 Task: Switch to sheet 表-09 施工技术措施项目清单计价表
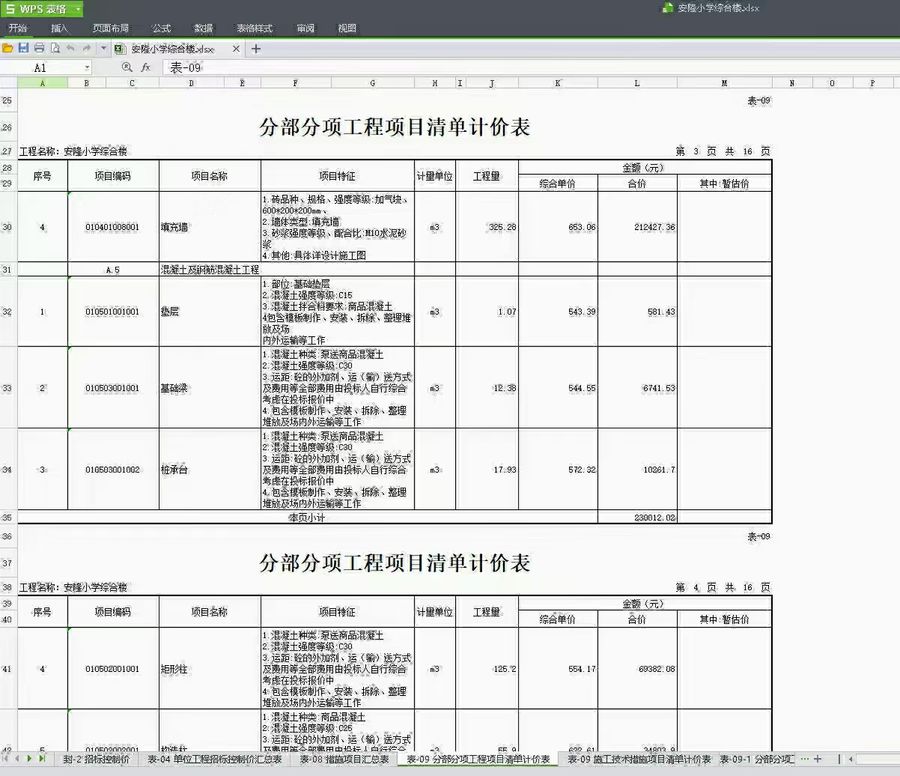[639, 759]
